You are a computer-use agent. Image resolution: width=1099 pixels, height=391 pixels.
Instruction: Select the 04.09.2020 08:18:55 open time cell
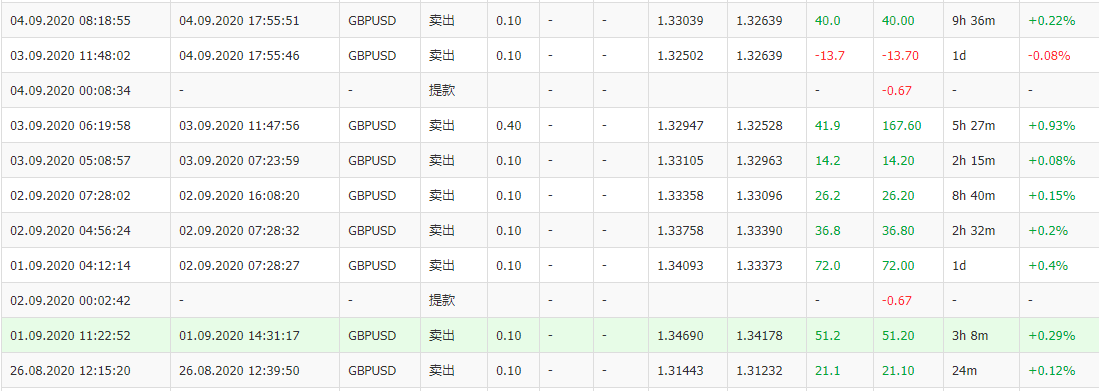click(86, 20)
